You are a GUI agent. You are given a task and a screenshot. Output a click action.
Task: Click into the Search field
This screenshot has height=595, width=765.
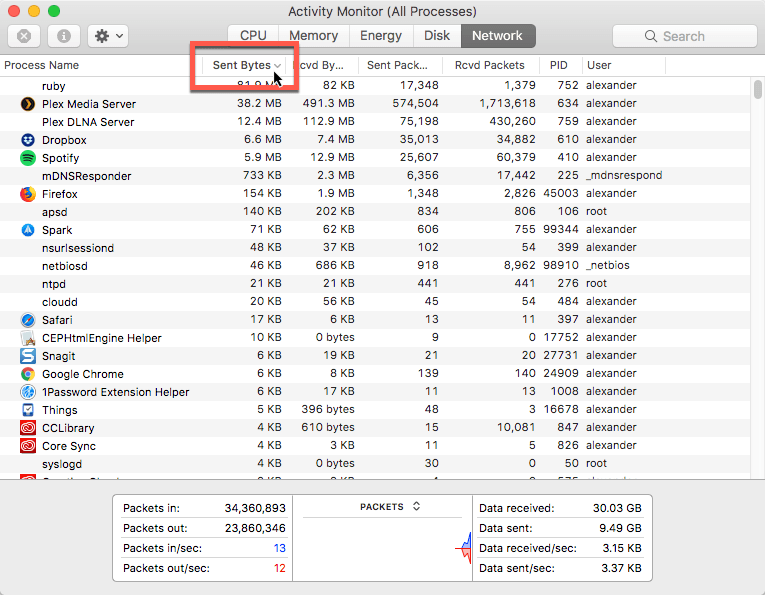click(683, 36)
